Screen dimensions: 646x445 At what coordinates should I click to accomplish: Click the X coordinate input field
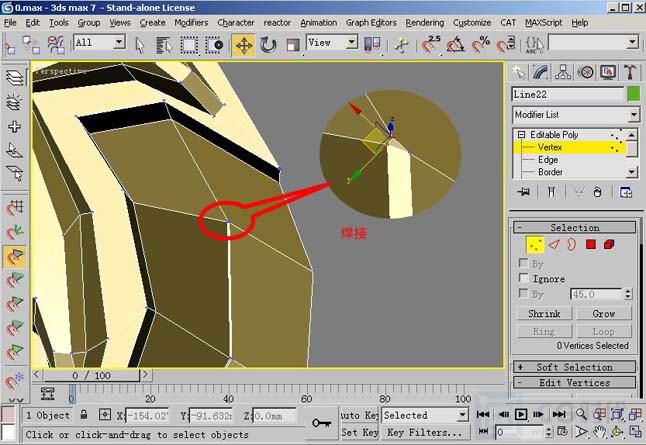point(147,416)
